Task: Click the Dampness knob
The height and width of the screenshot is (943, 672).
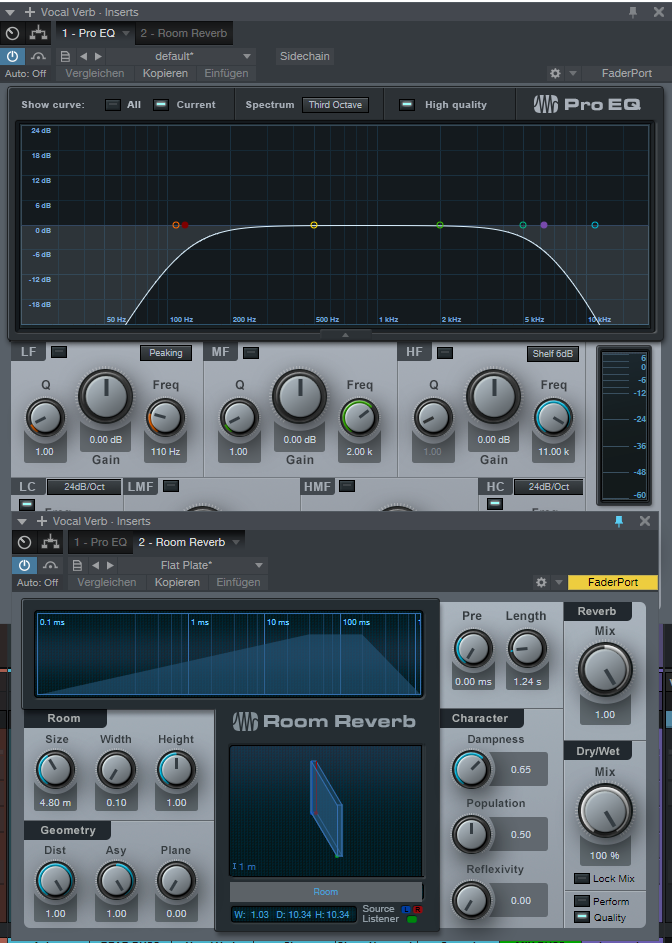Action: [x=472, y=769]
